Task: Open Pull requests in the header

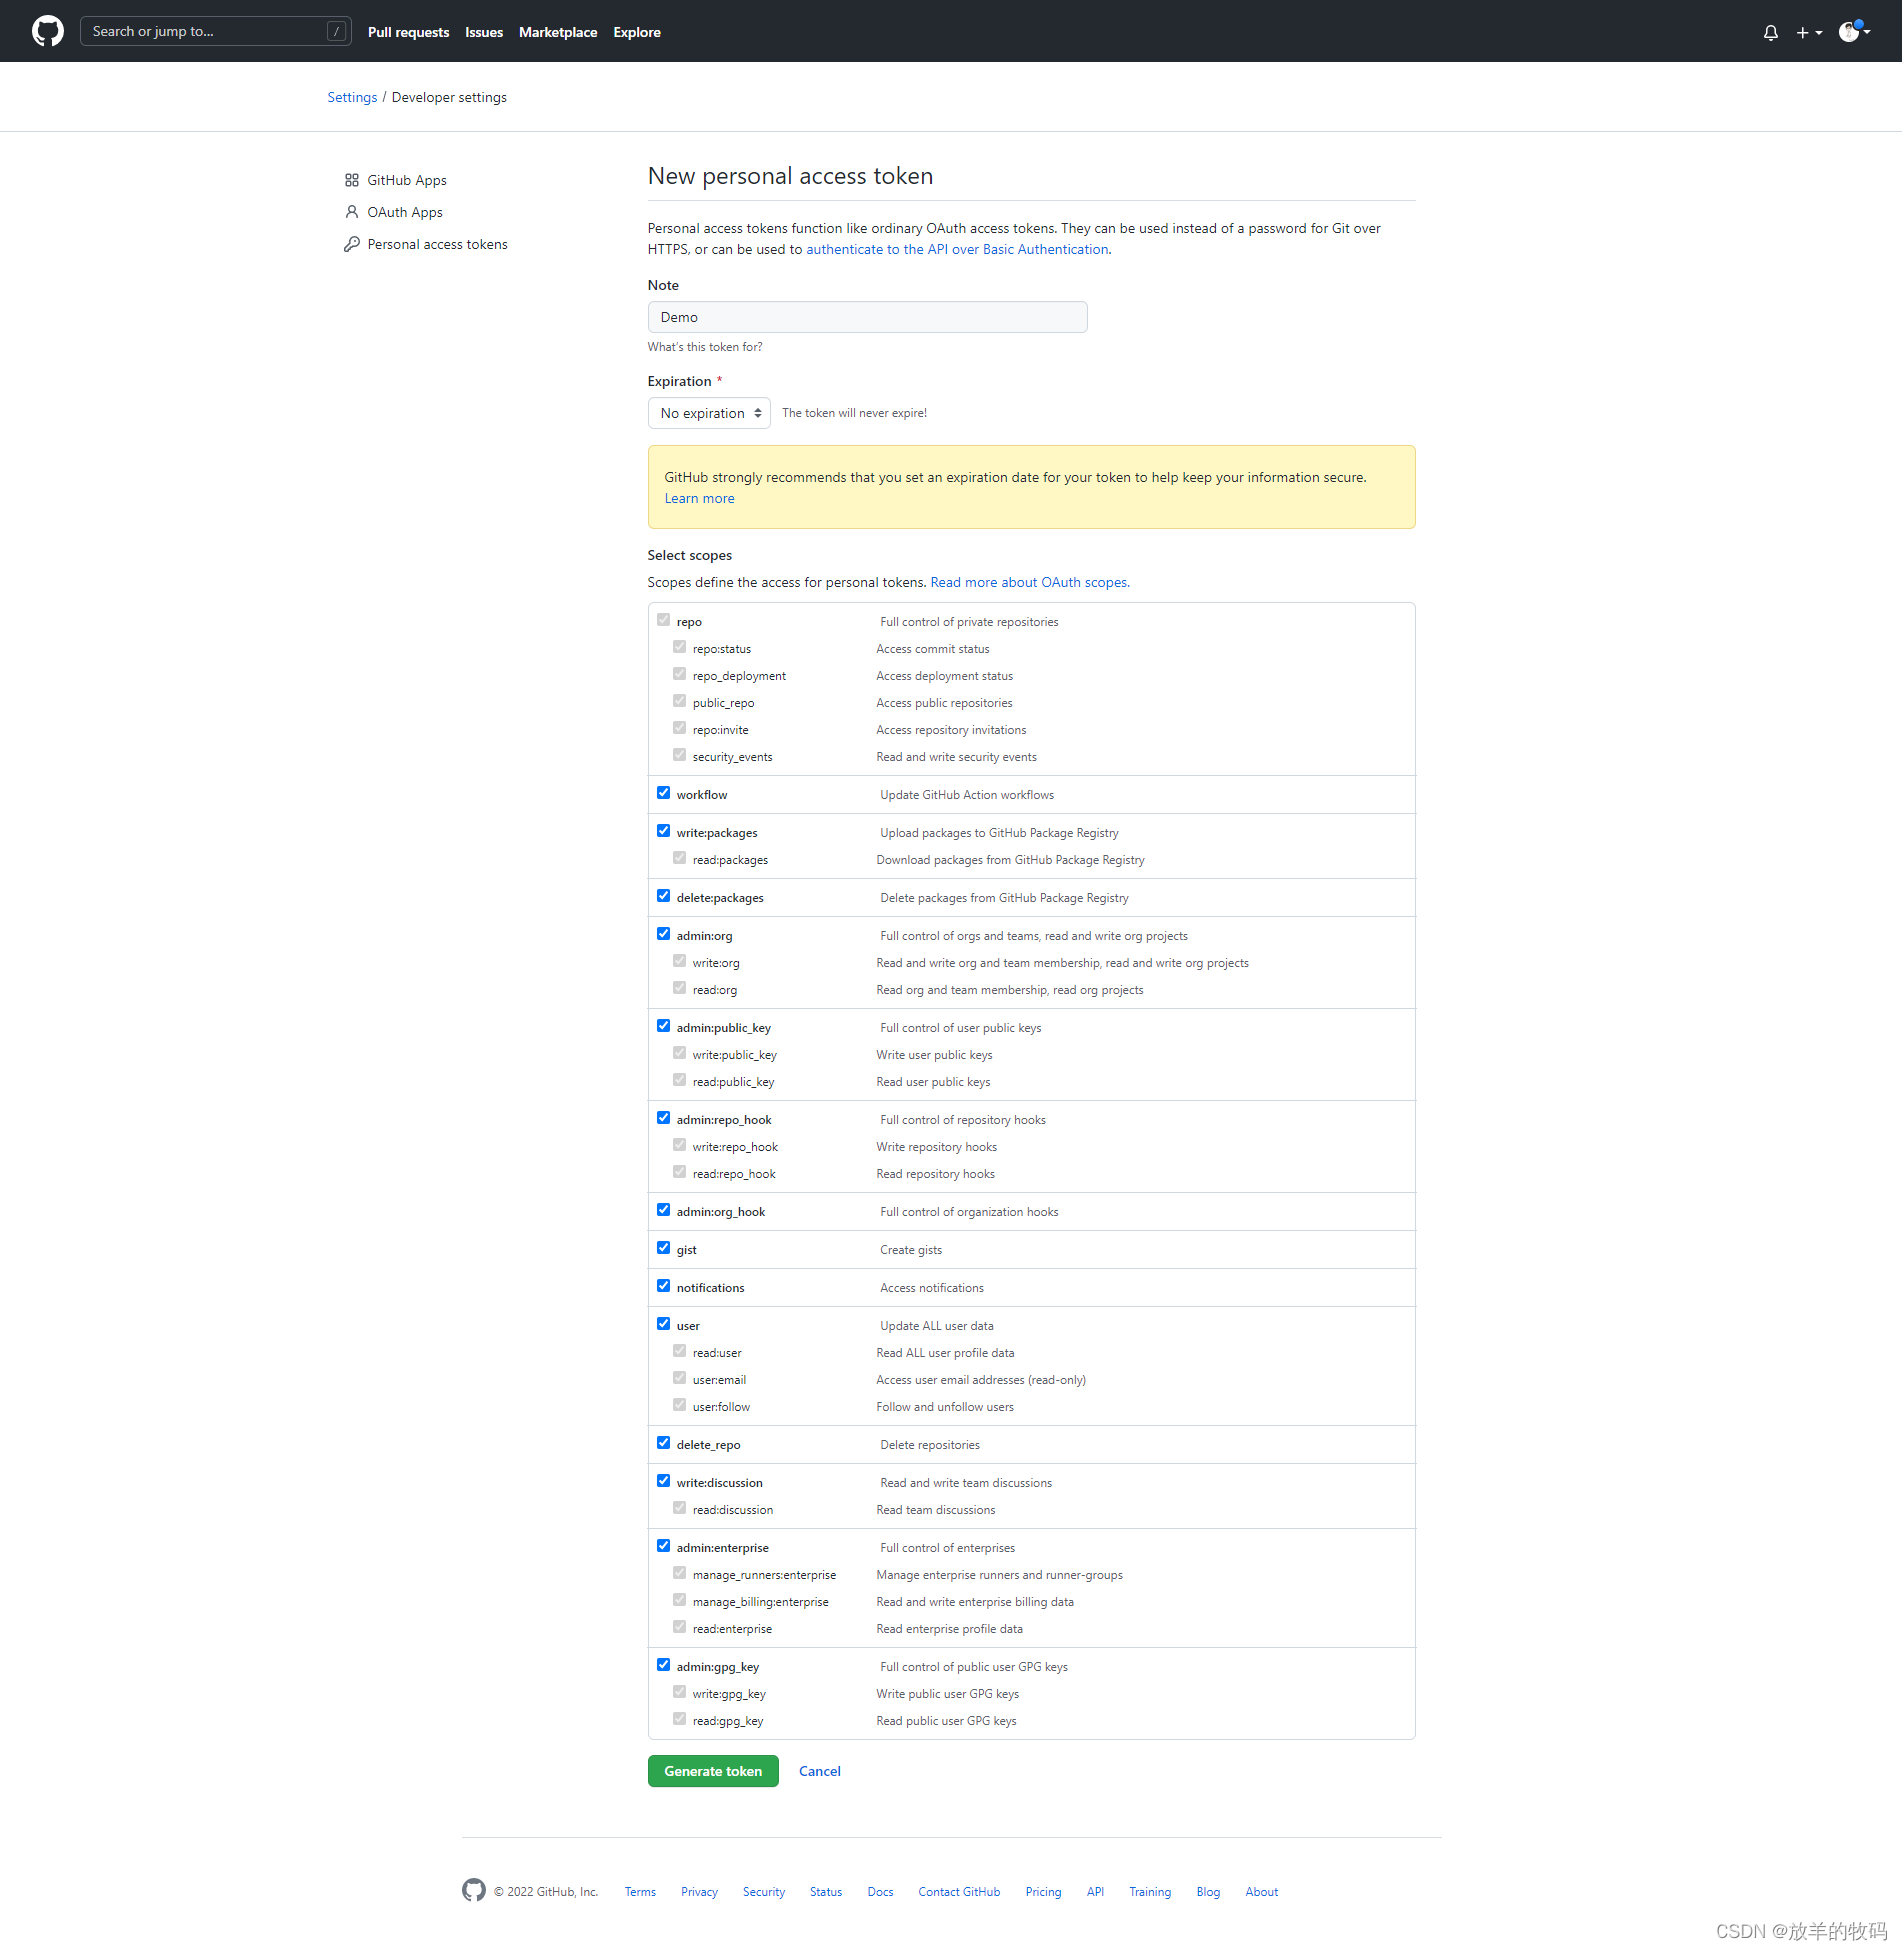Action: (x=408, y=32)
